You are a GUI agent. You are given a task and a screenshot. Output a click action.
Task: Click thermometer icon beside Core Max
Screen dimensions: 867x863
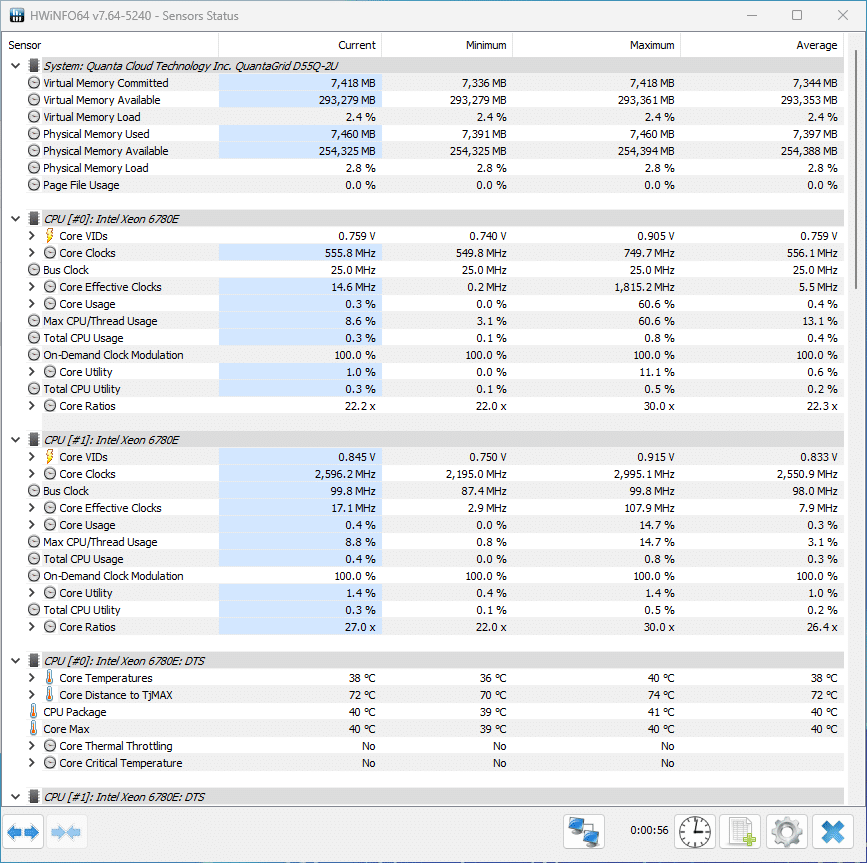coord(34,729)
